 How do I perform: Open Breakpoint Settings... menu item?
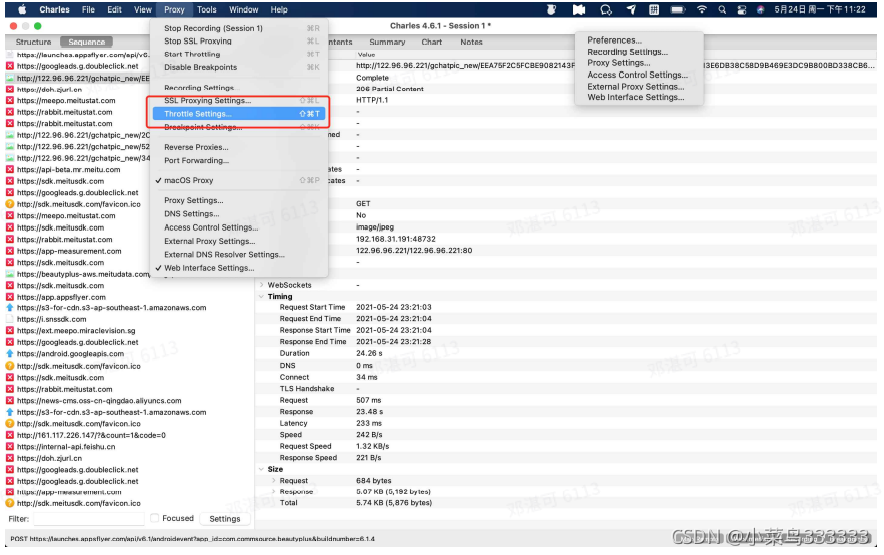(x=238, y=127)
